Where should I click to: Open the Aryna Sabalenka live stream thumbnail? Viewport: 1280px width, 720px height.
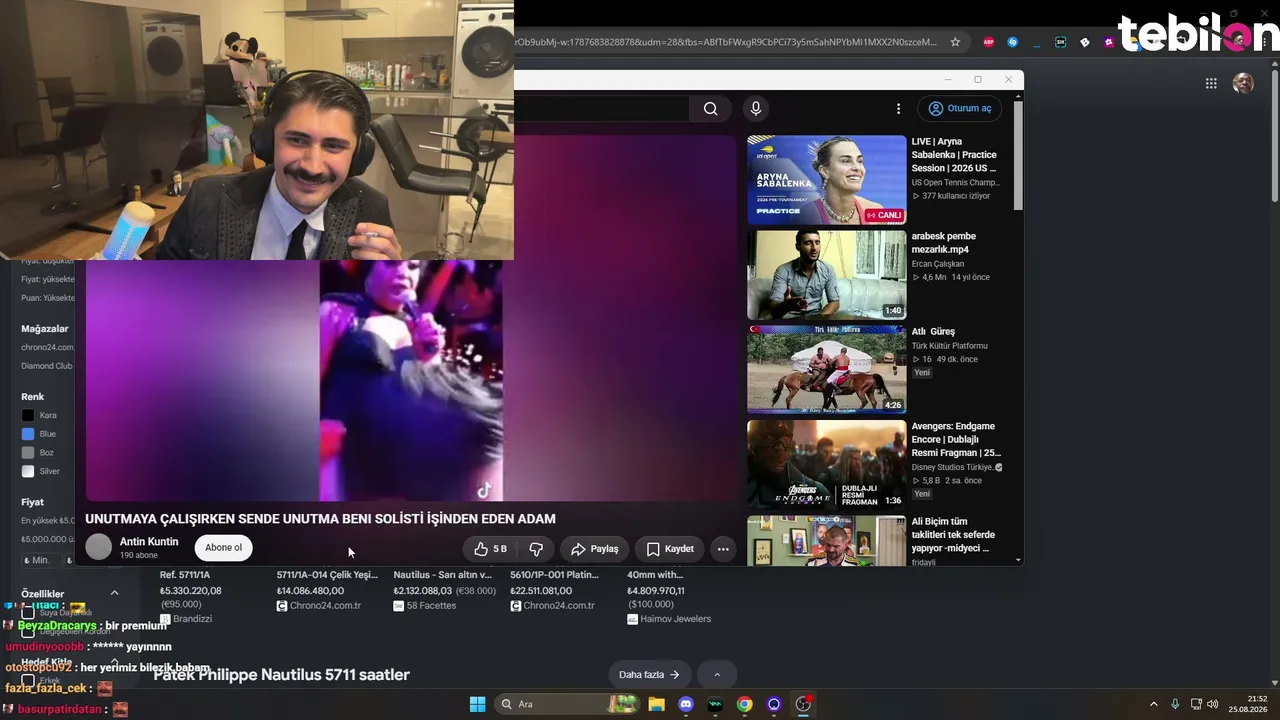tap(827, 180)
